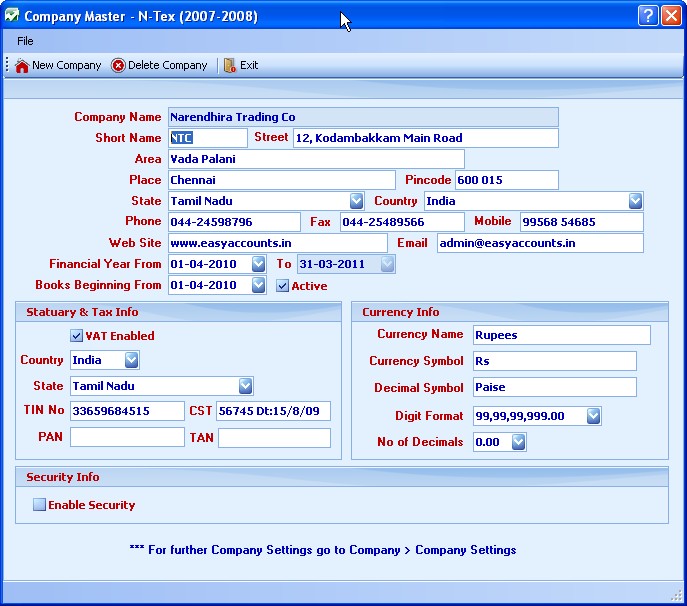Toggle the VAT Enabled checkbox
The height and width of the screenshot is (606, 687).
click(x=76, y=336)
